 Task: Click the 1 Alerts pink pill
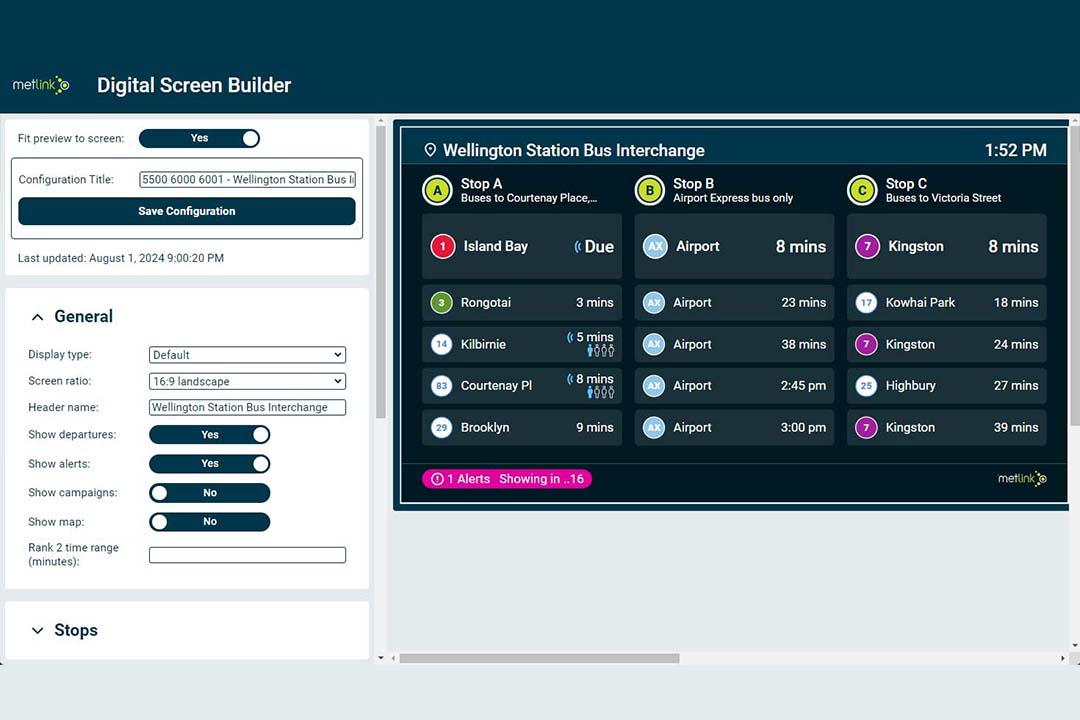(507, 479)
